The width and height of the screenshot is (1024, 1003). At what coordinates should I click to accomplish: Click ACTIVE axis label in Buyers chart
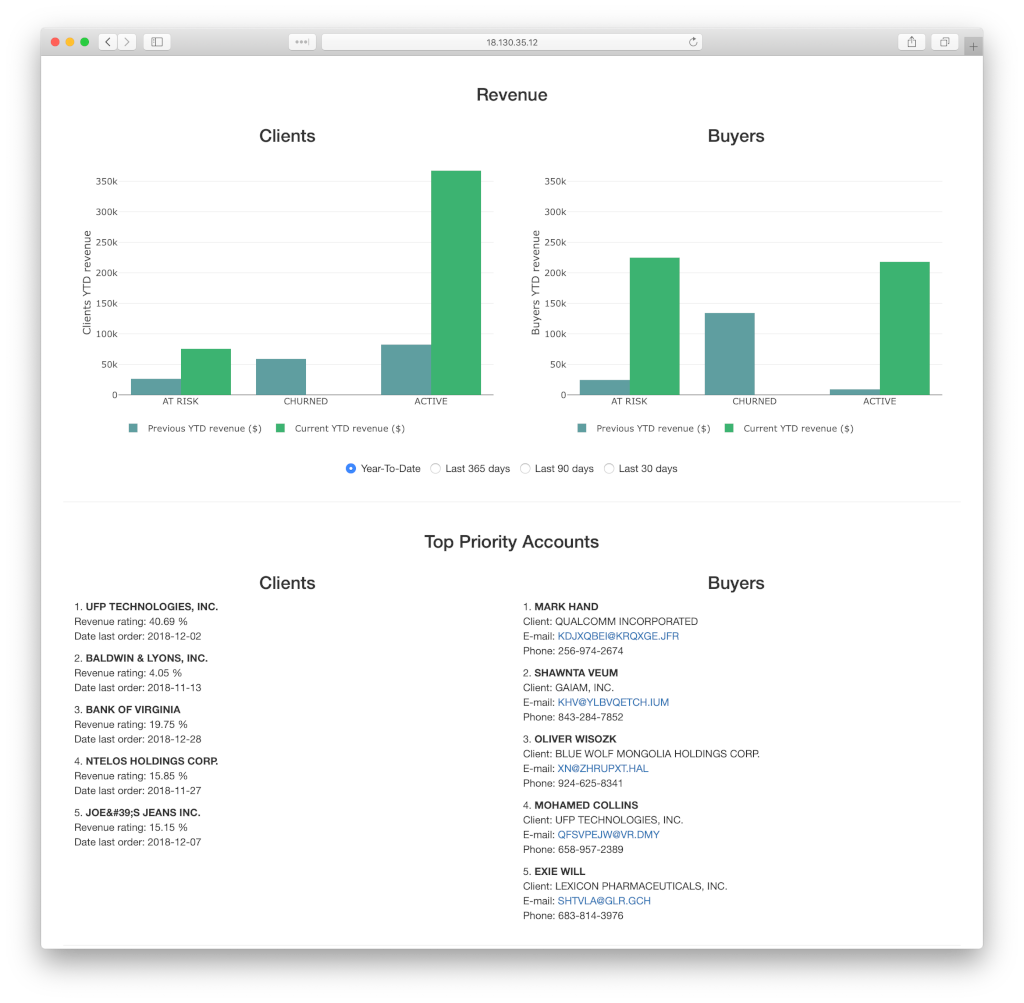click(879, 401)
